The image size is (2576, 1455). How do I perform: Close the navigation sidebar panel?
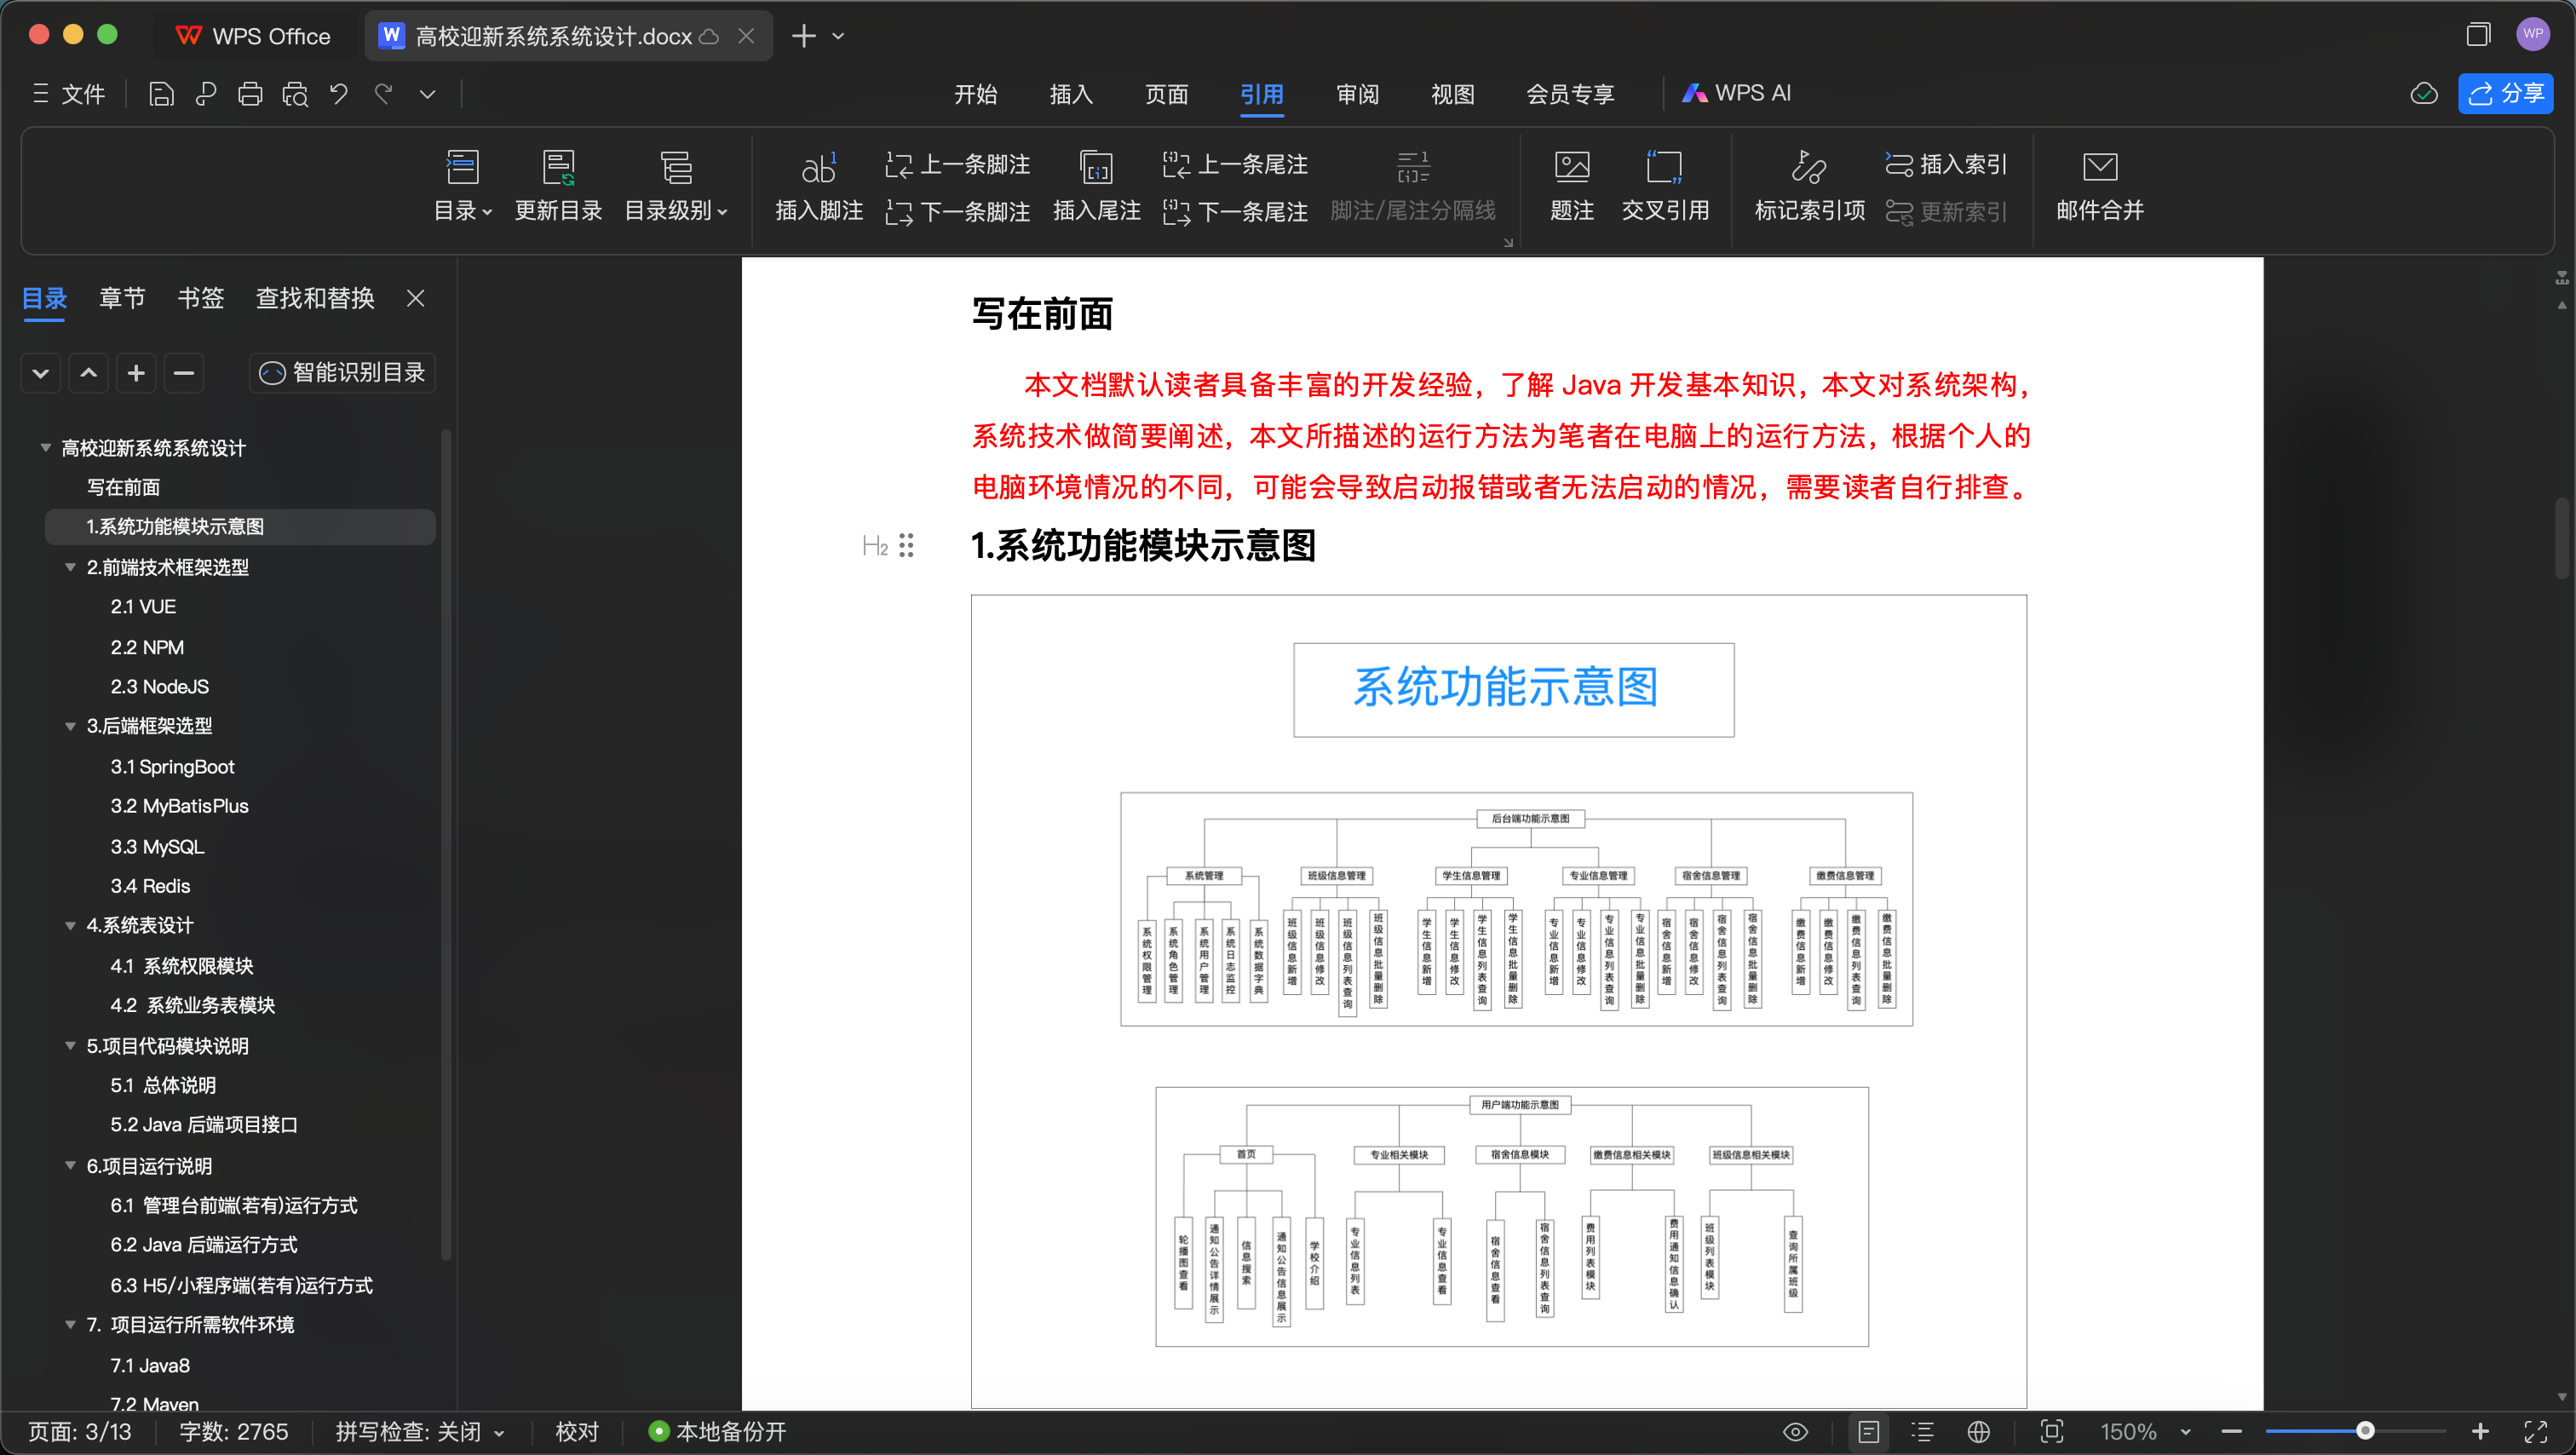pyautogui.click(x=416, y=298)
